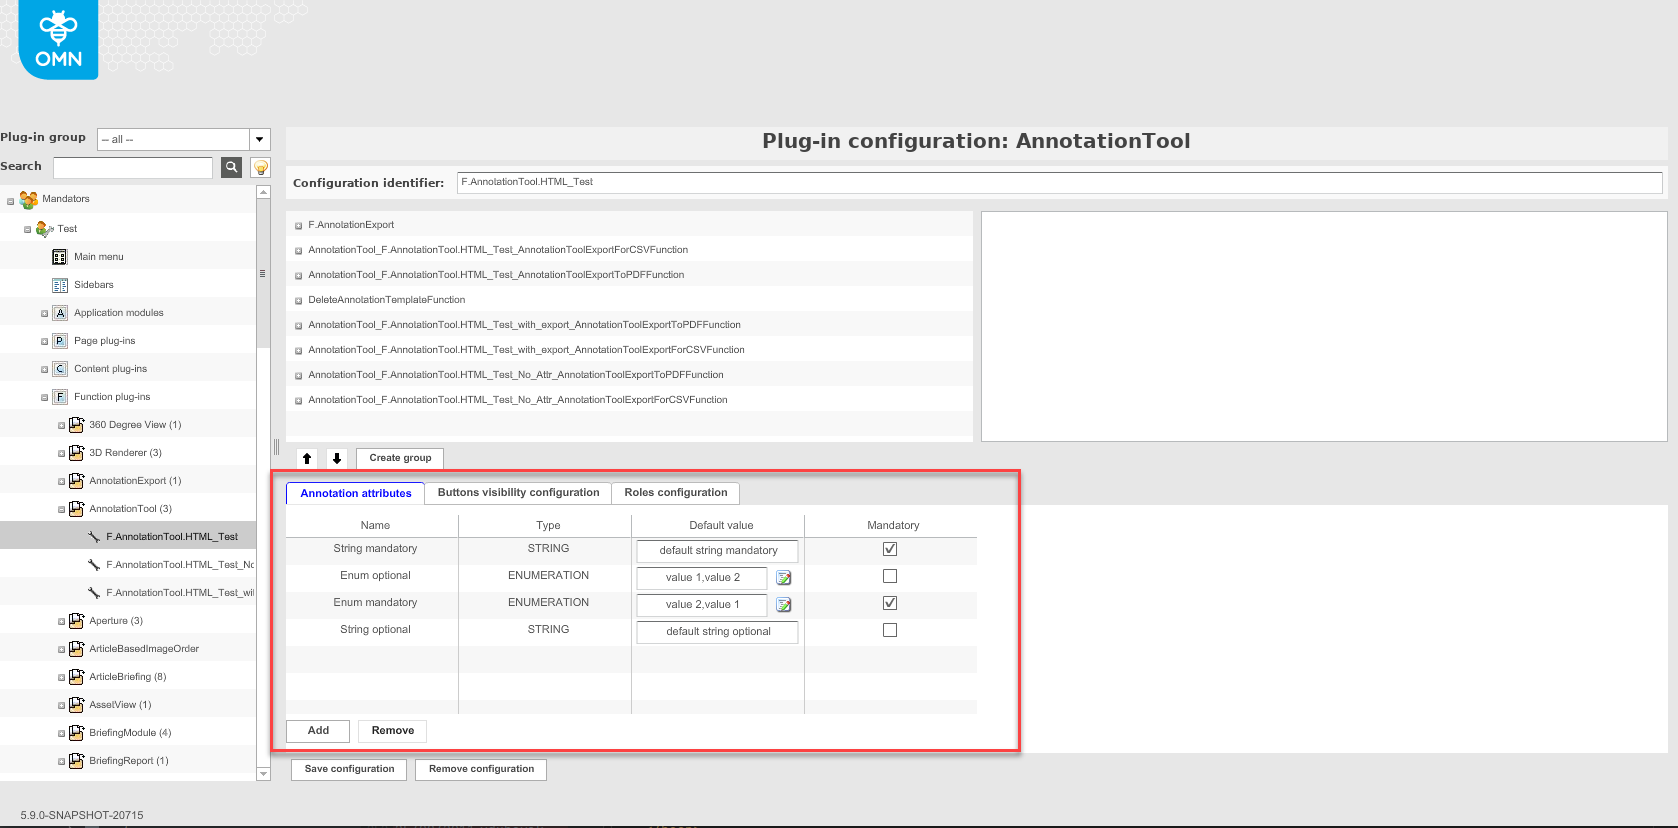The width and height of the screenshot is (1678, 828).
Task: Switch to Roles configuration tab
Action: point(676,493)
